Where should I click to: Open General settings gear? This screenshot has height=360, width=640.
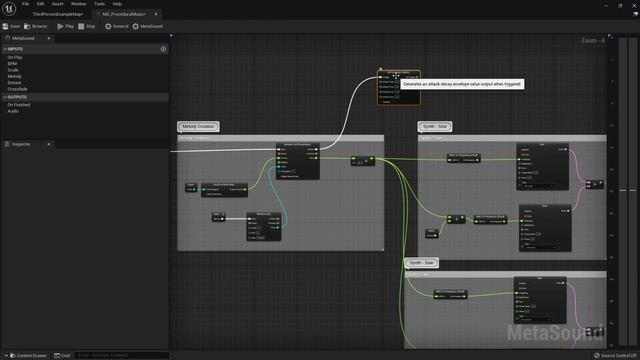116,26
